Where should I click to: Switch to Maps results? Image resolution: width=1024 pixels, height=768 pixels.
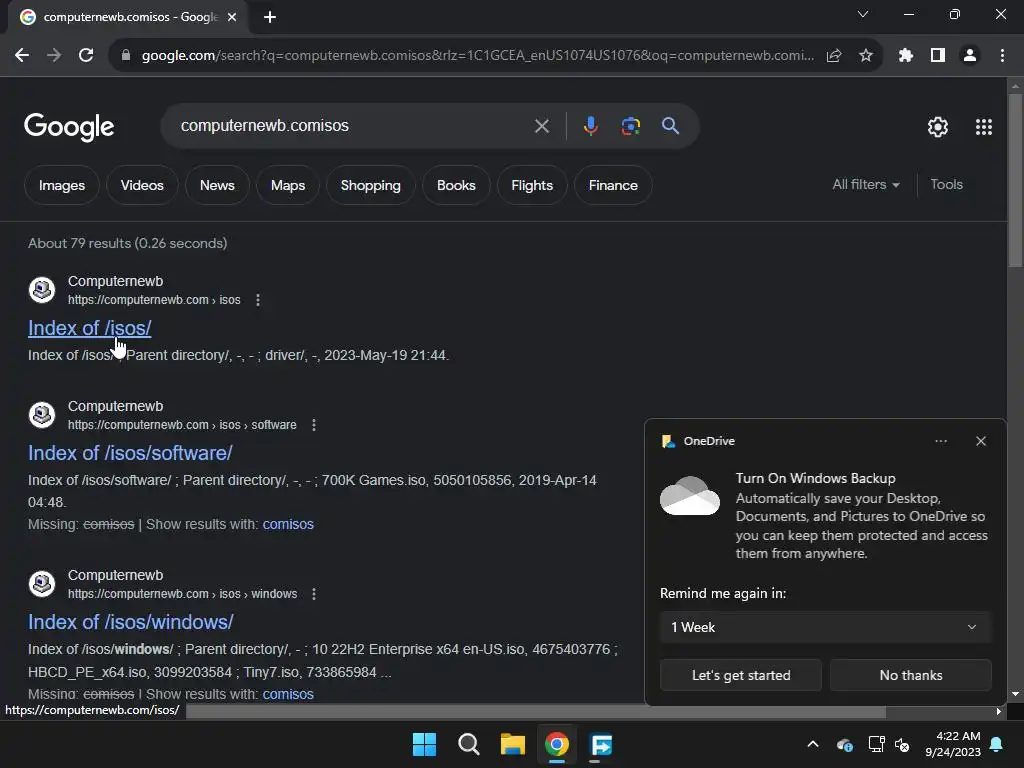(287, 185)
